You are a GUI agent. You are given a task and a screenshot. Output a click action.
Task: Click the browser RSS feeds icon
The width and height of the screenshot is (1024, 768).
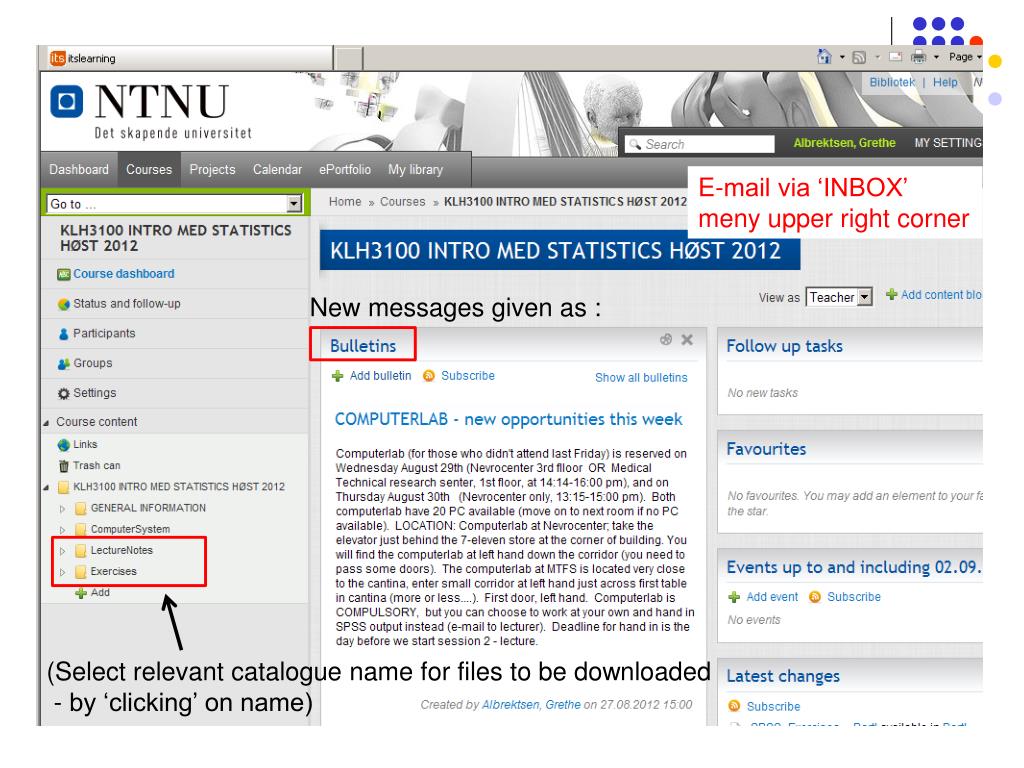(859, 57)
